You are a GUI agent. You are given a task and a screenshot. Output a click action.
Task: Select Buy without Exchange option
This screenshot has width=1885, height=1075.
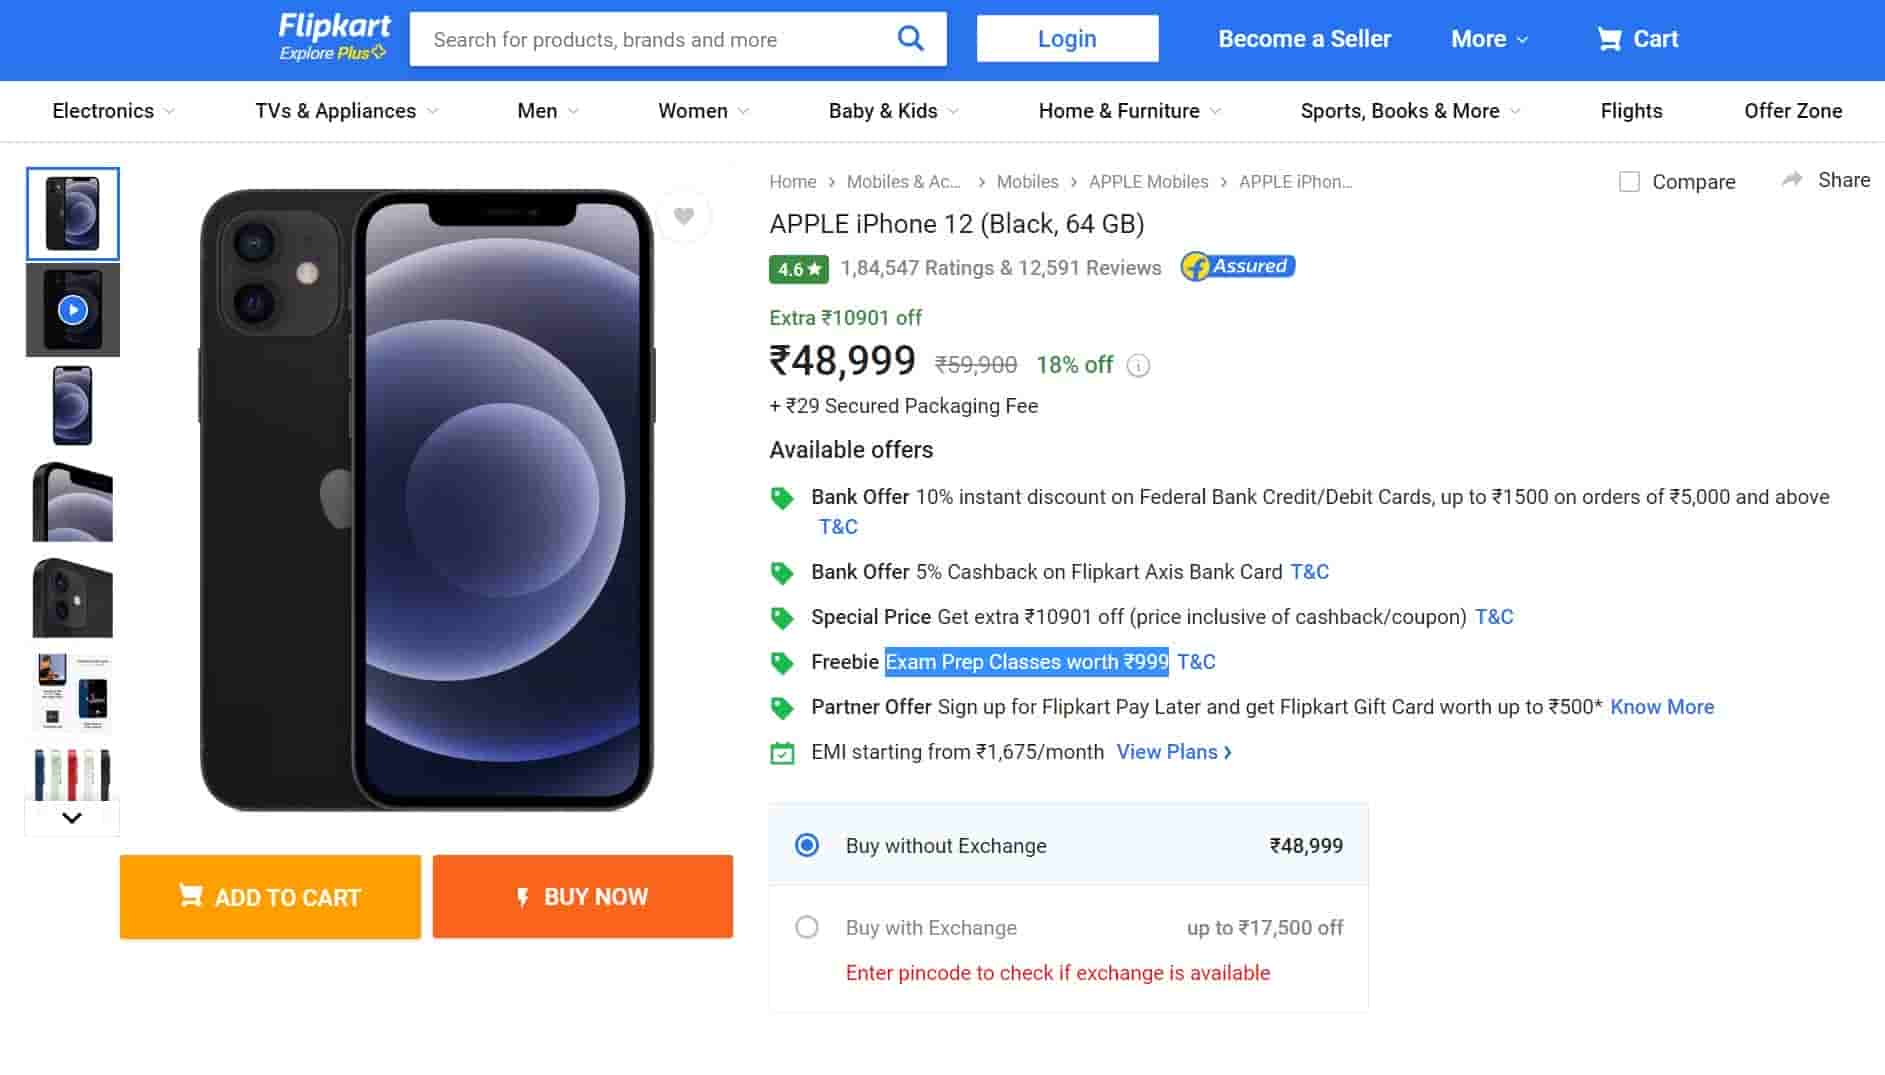(x=807, y=846)
